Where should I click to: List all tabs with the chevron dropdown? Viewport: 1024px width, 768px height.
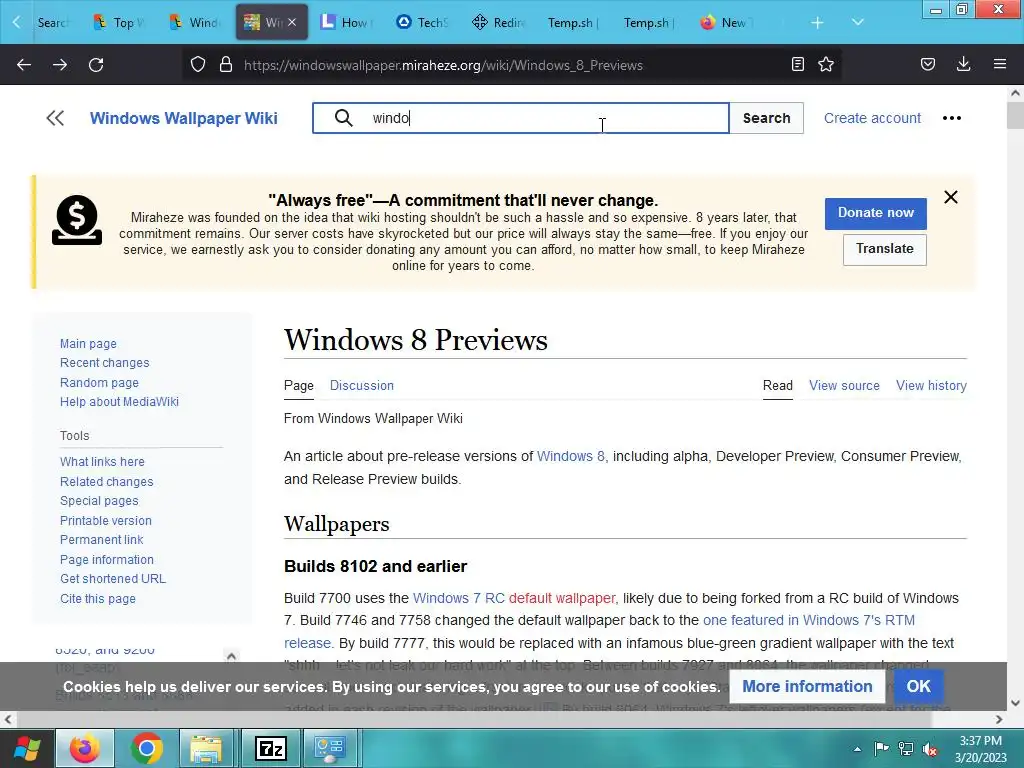[x=858, y=23]
